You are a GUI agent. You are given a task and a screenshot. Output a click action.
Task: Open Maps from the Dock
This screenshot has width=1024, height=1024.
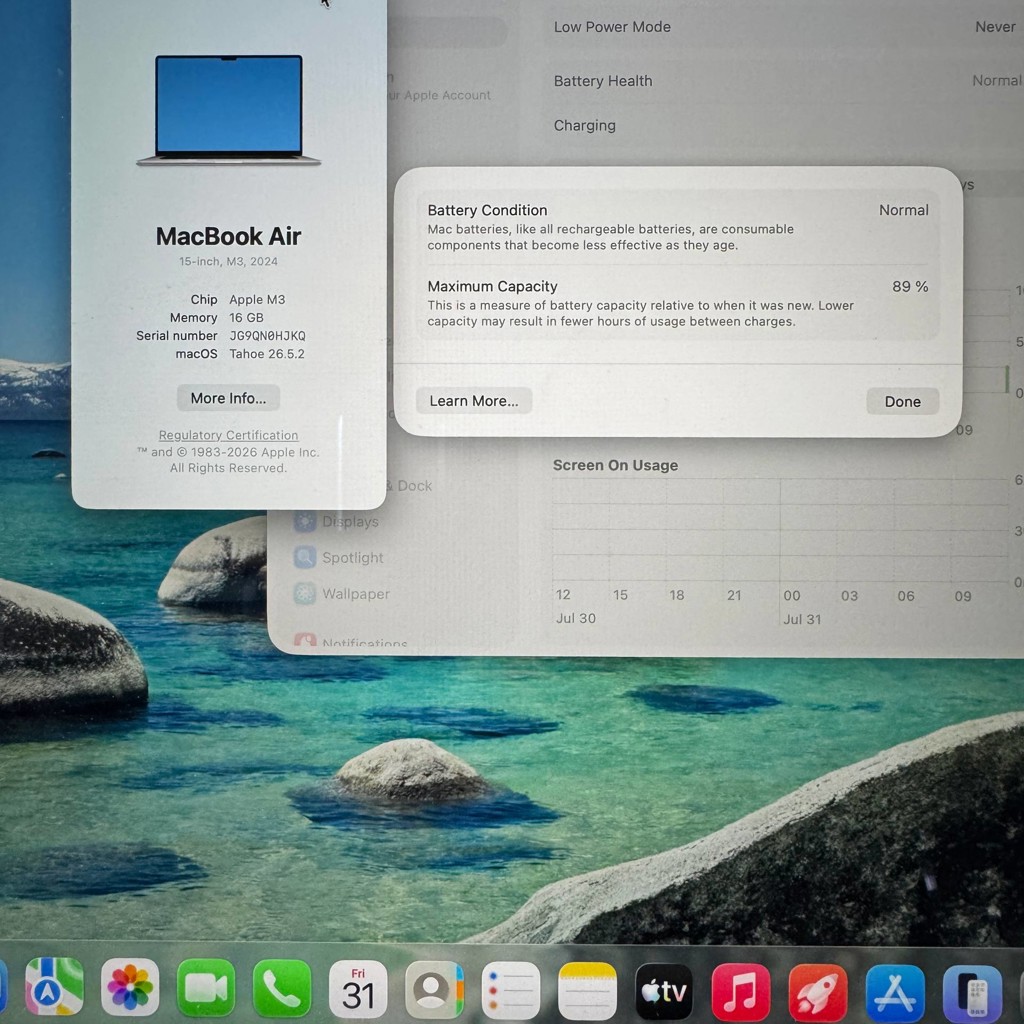coord(54,987)
